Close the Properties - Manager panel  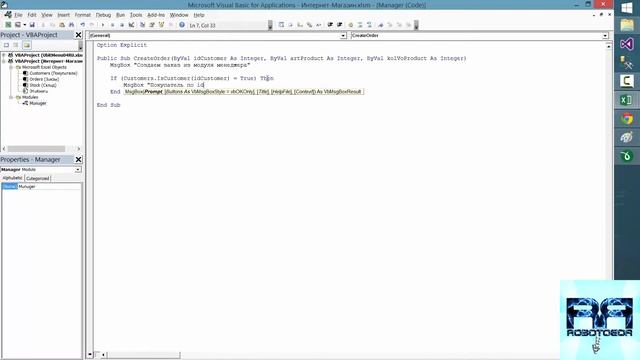(78, 160)
